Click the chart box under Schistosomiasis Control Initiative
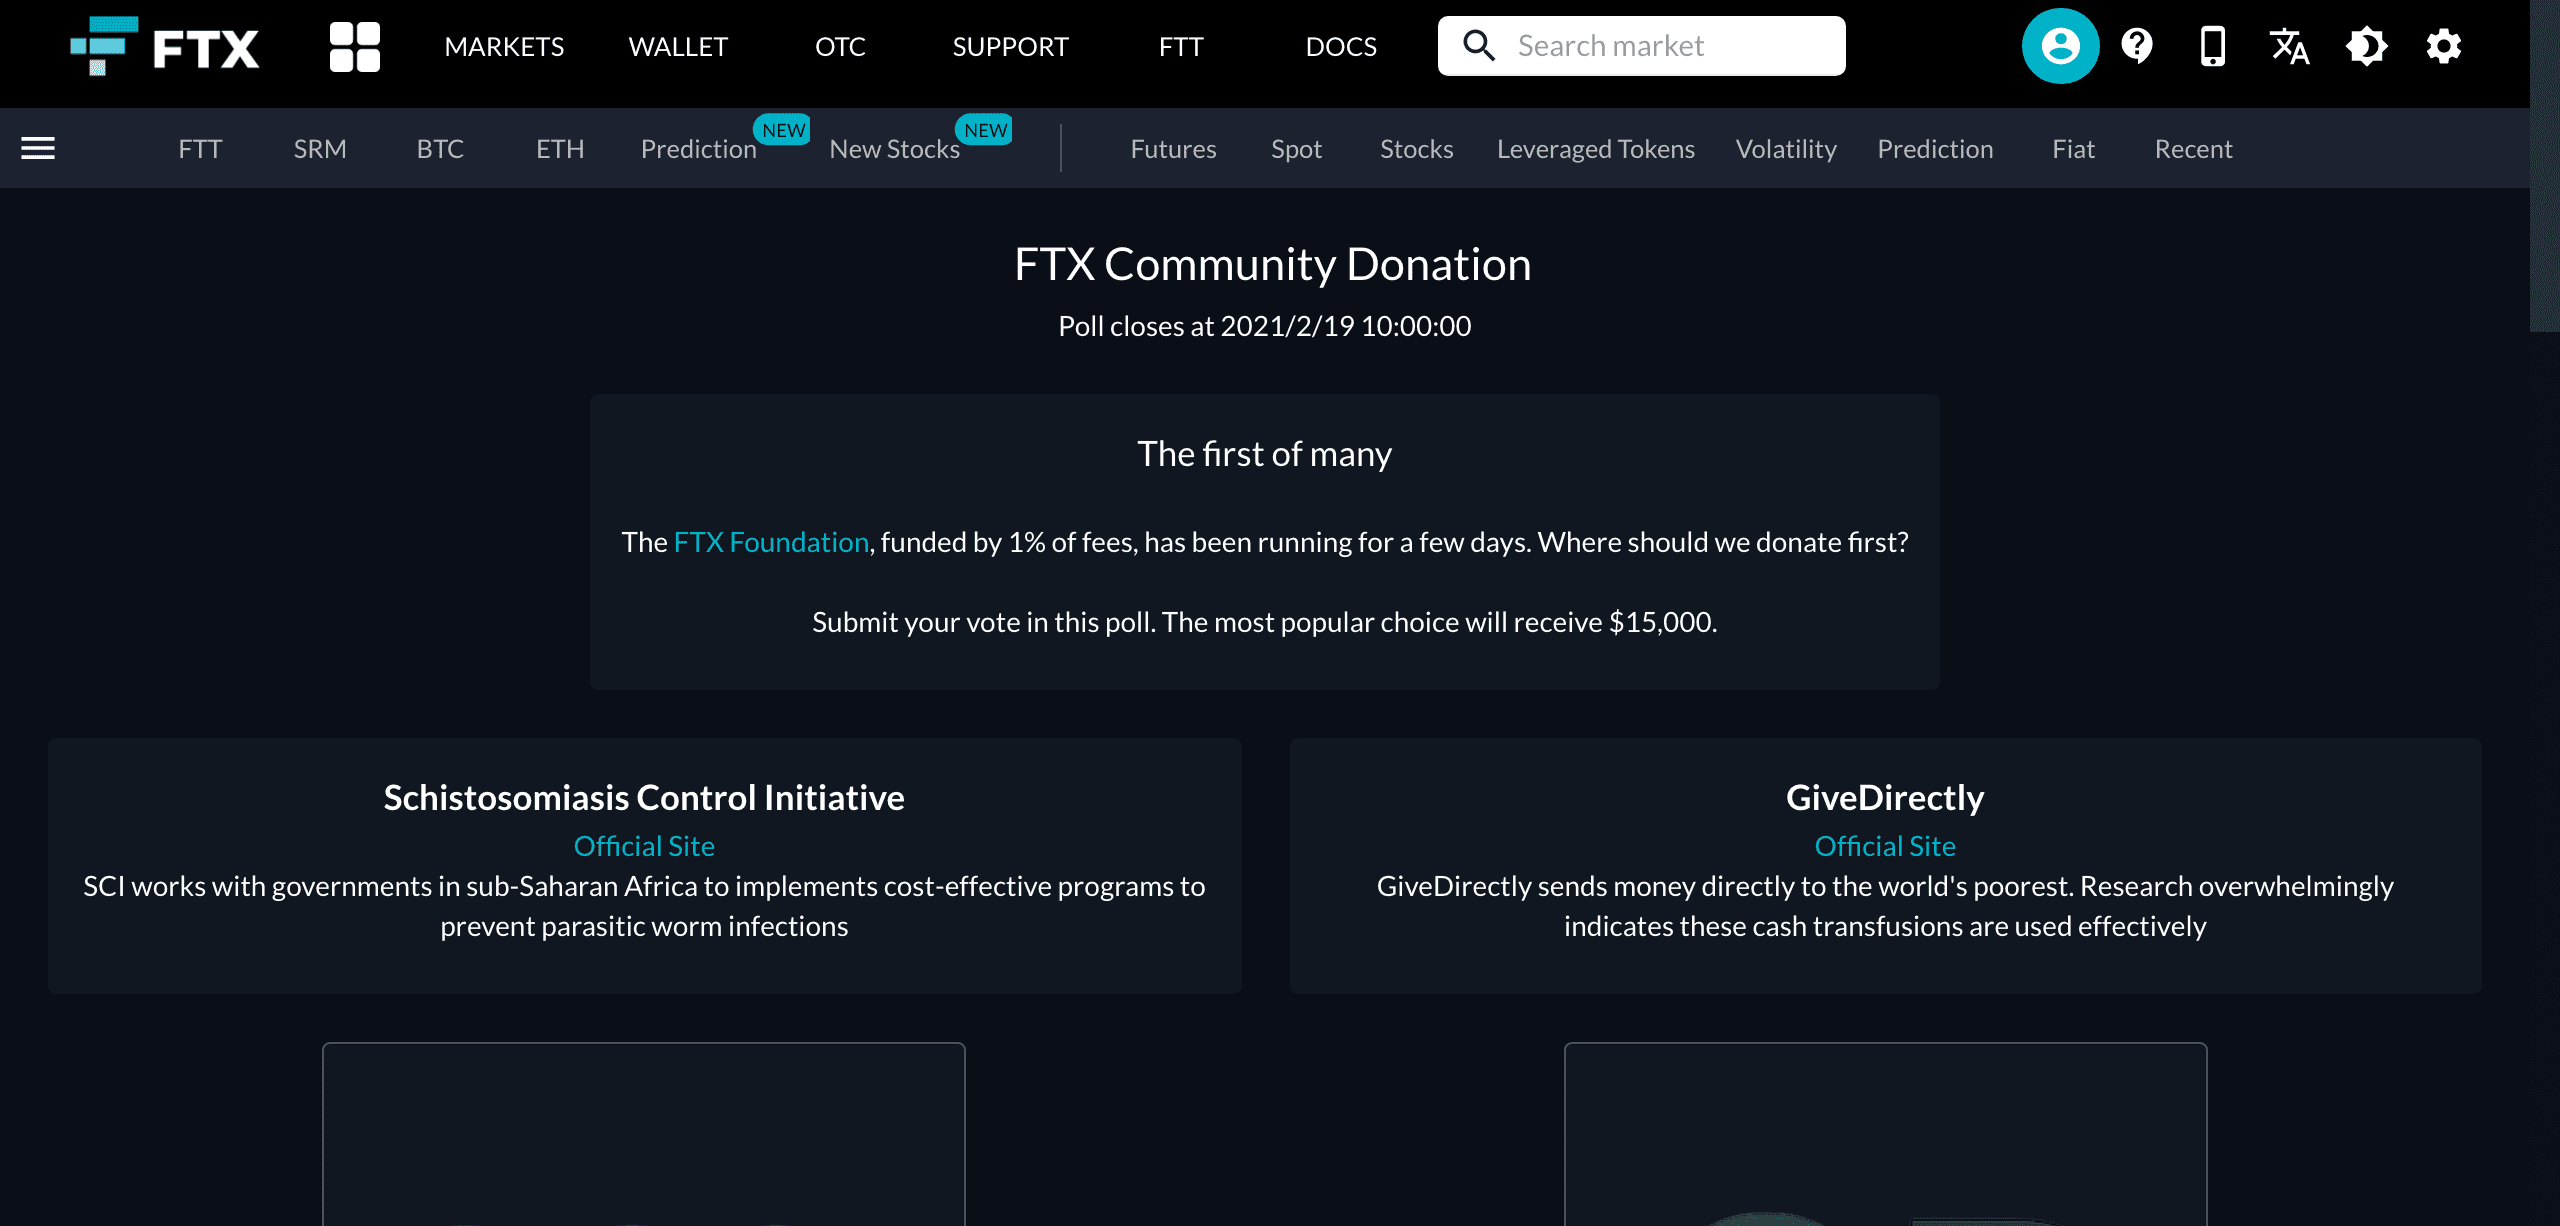 pos(644,1134)
